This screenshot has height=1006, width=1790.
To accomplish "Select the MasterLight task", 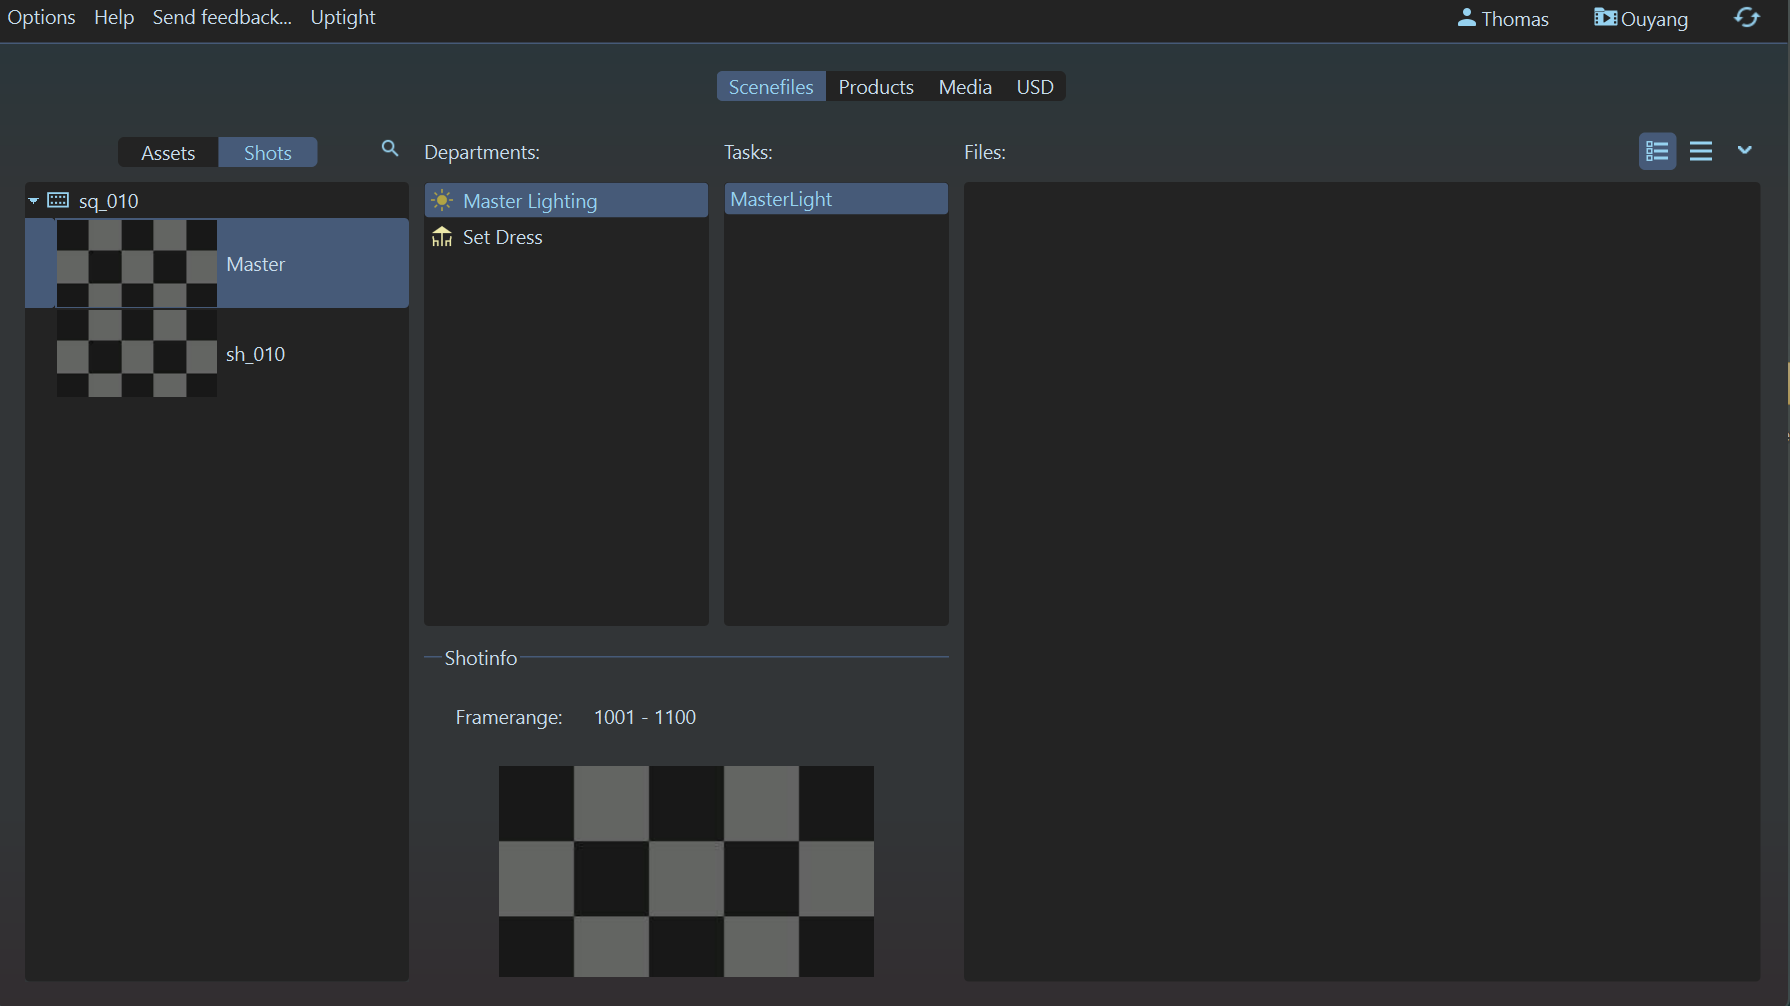I will pos(781,199).
